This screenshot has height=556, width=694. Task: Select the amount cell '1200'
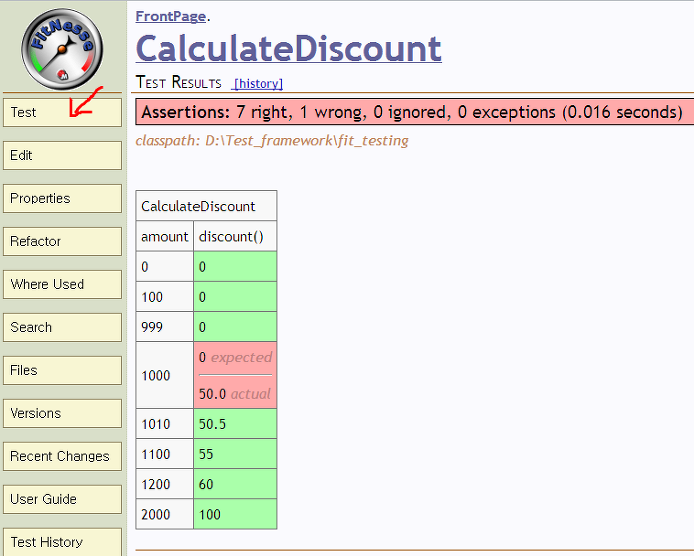point(165,484)
